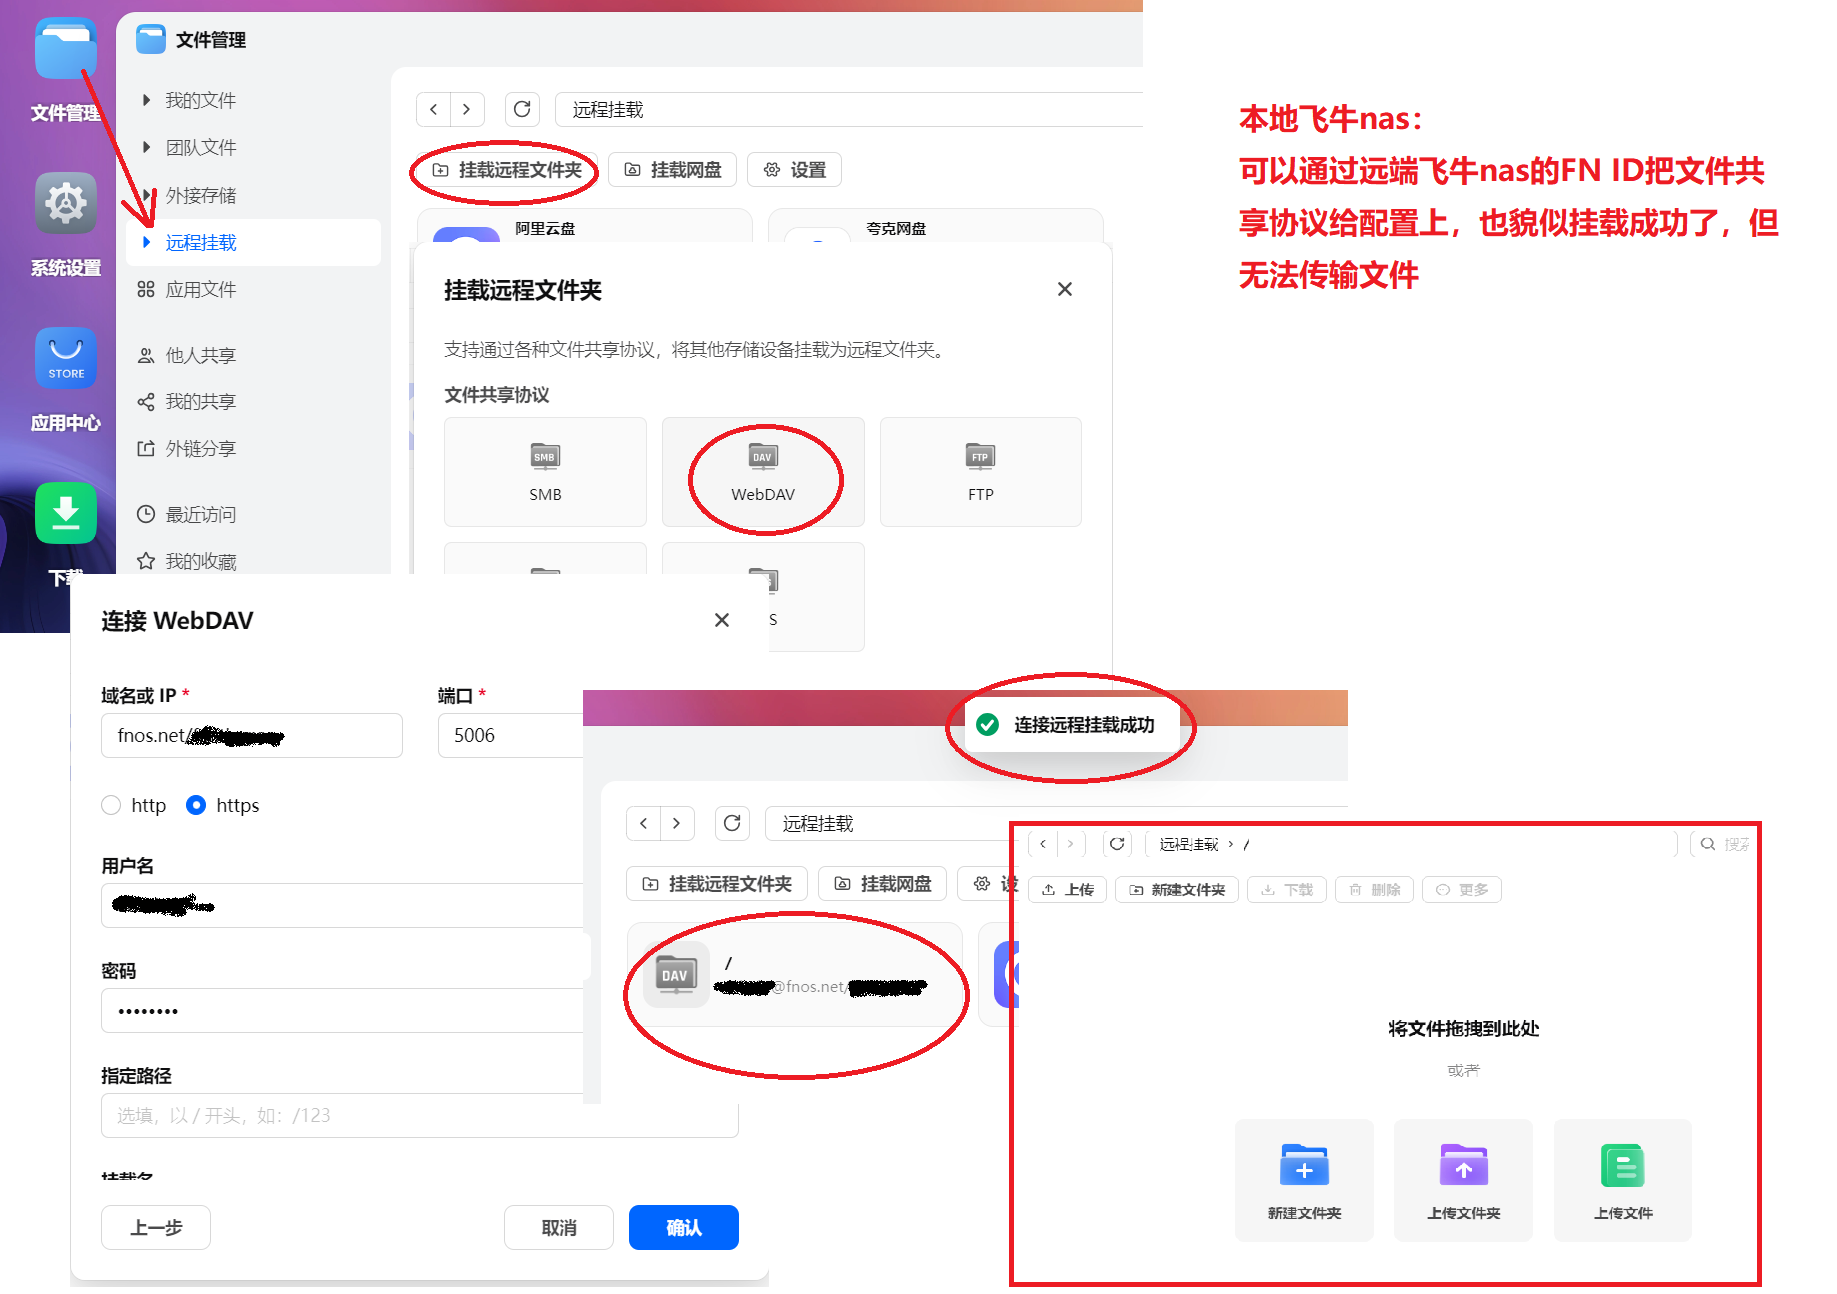Screen dimensions: 1837x1294
Task: Open the 更多 toolbar menu
Action: click(1462, 890)
